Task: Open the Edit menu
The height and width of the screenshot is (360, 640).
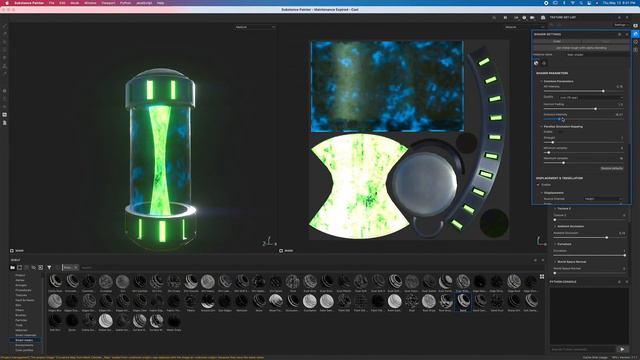Action: click(x=62, y=3)
